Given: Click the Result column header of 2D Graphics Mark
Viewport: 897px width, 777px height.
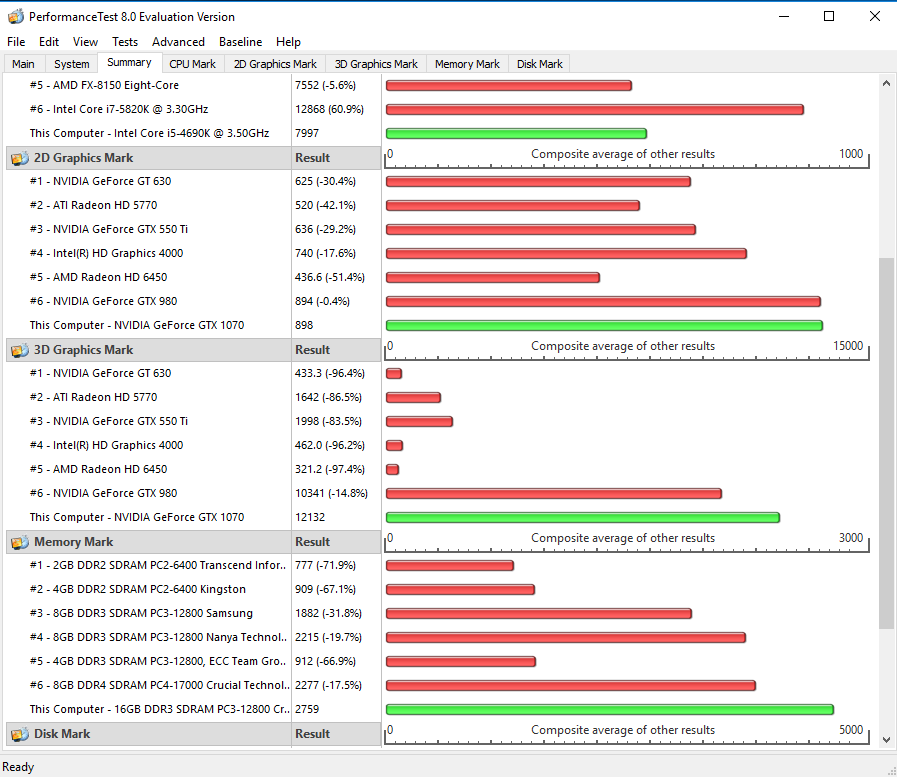Looking at the screenshot, I should (336, 158).
